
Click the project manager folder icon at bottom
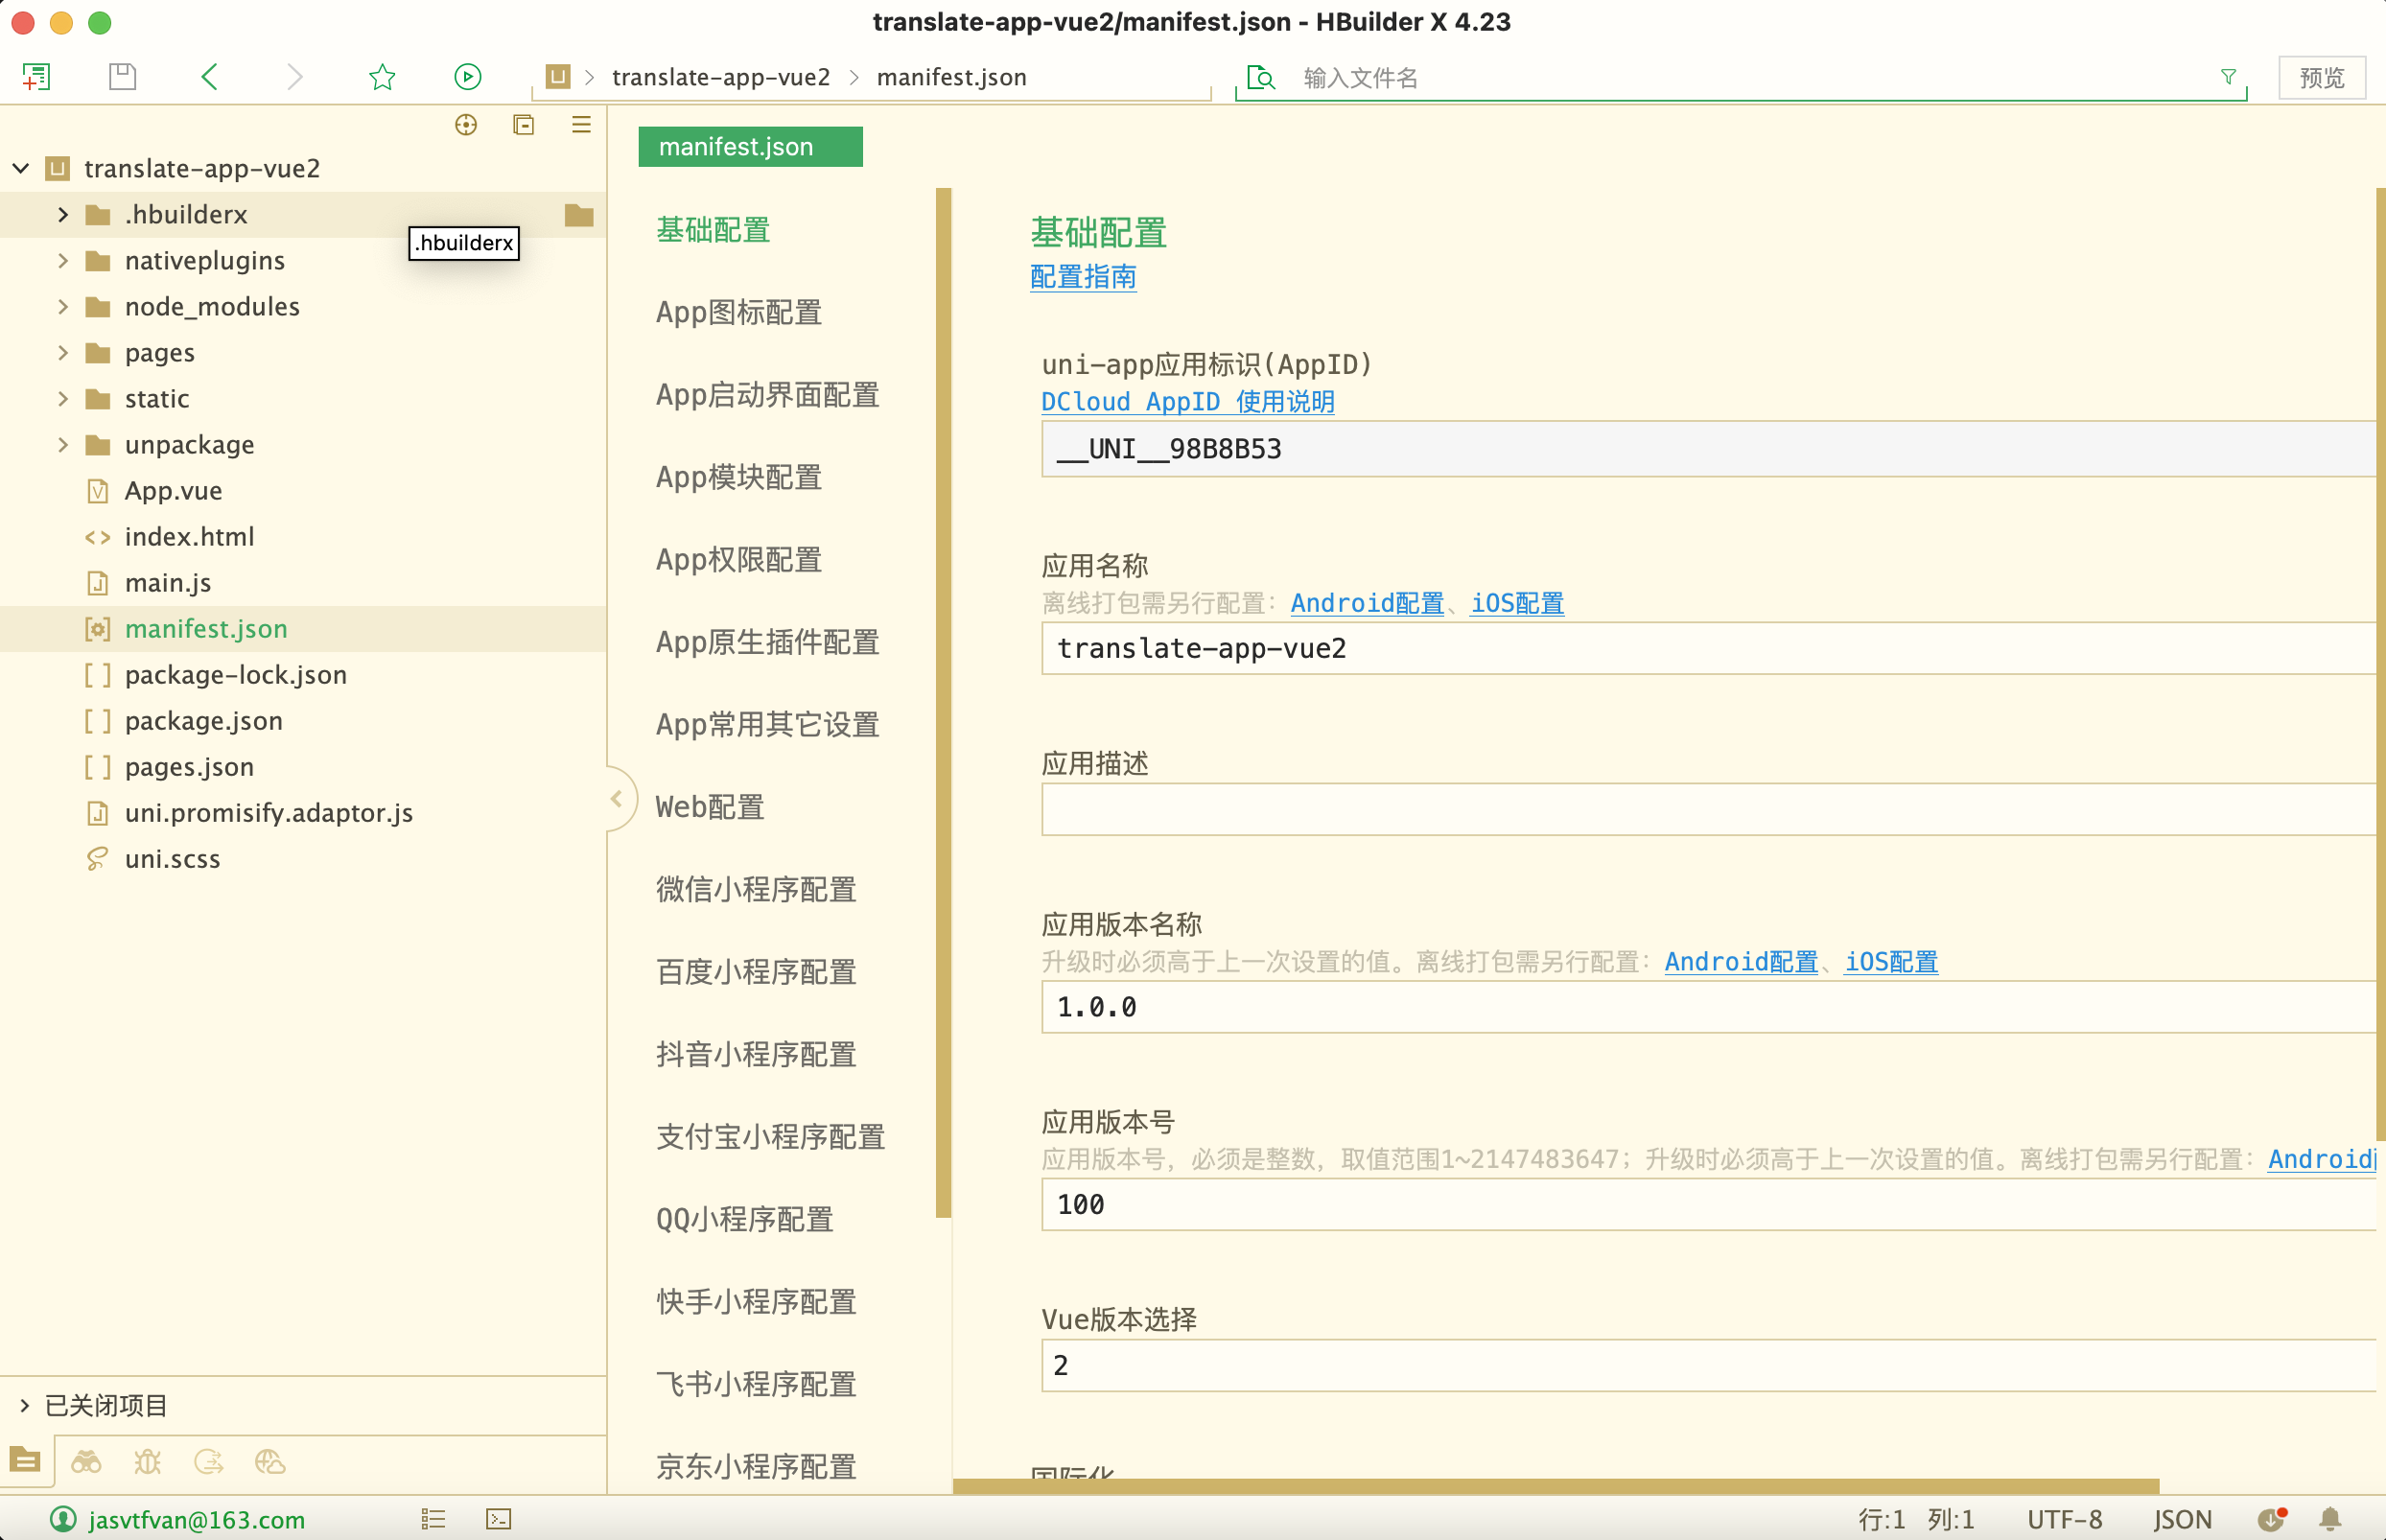pos(25,1461)
